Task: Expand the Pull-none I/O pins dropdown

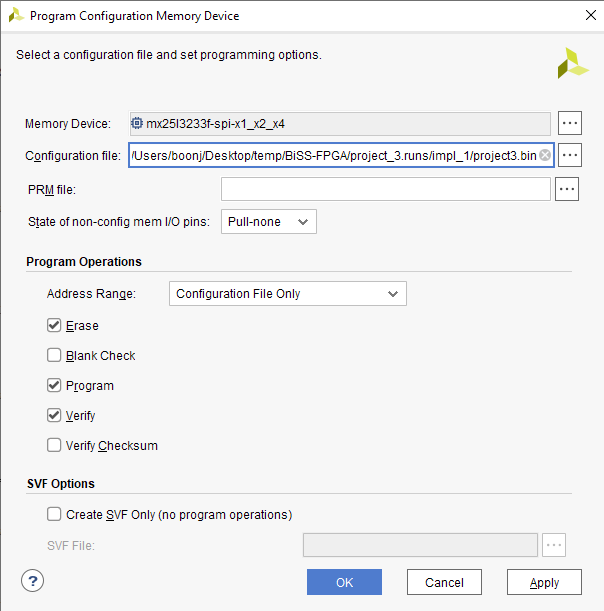Action: pos(268,221)
